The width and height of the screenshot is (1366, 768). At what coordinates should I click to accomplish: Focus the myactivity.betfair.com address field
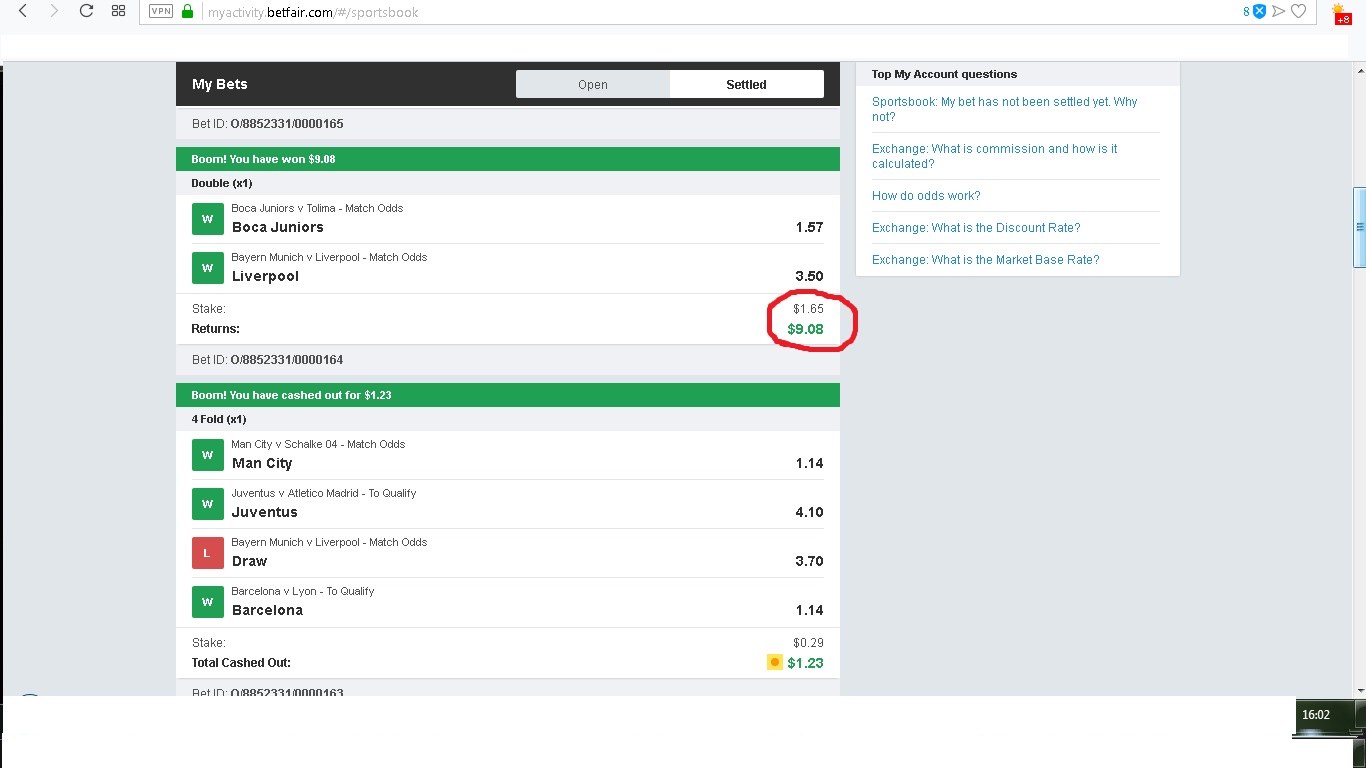[x=313, y=12]
